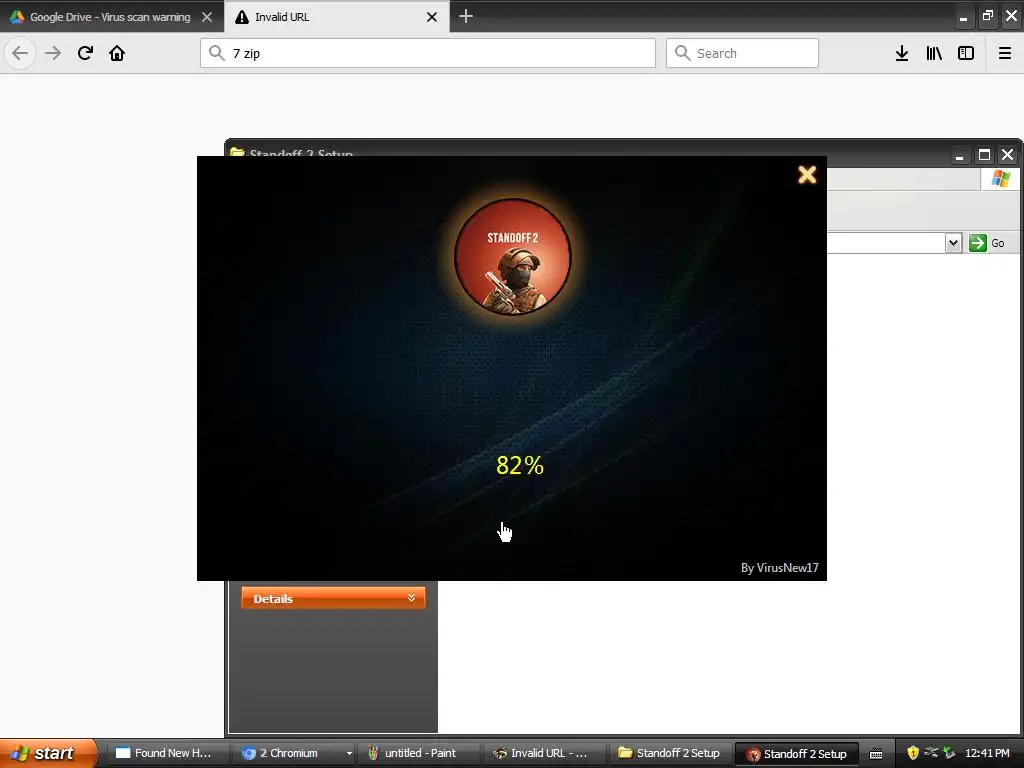Click the security shield tray icon
Image resolution: width=1024 pixels, height=768 pixels.
coord(913,753)
